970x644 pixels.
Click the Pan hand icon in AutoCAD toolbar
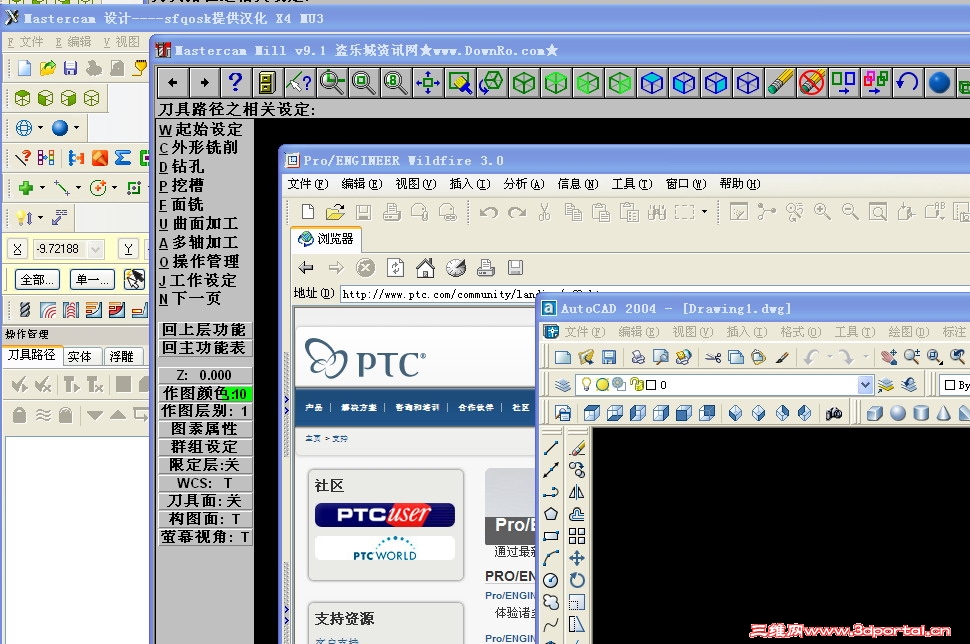(889, 356)
